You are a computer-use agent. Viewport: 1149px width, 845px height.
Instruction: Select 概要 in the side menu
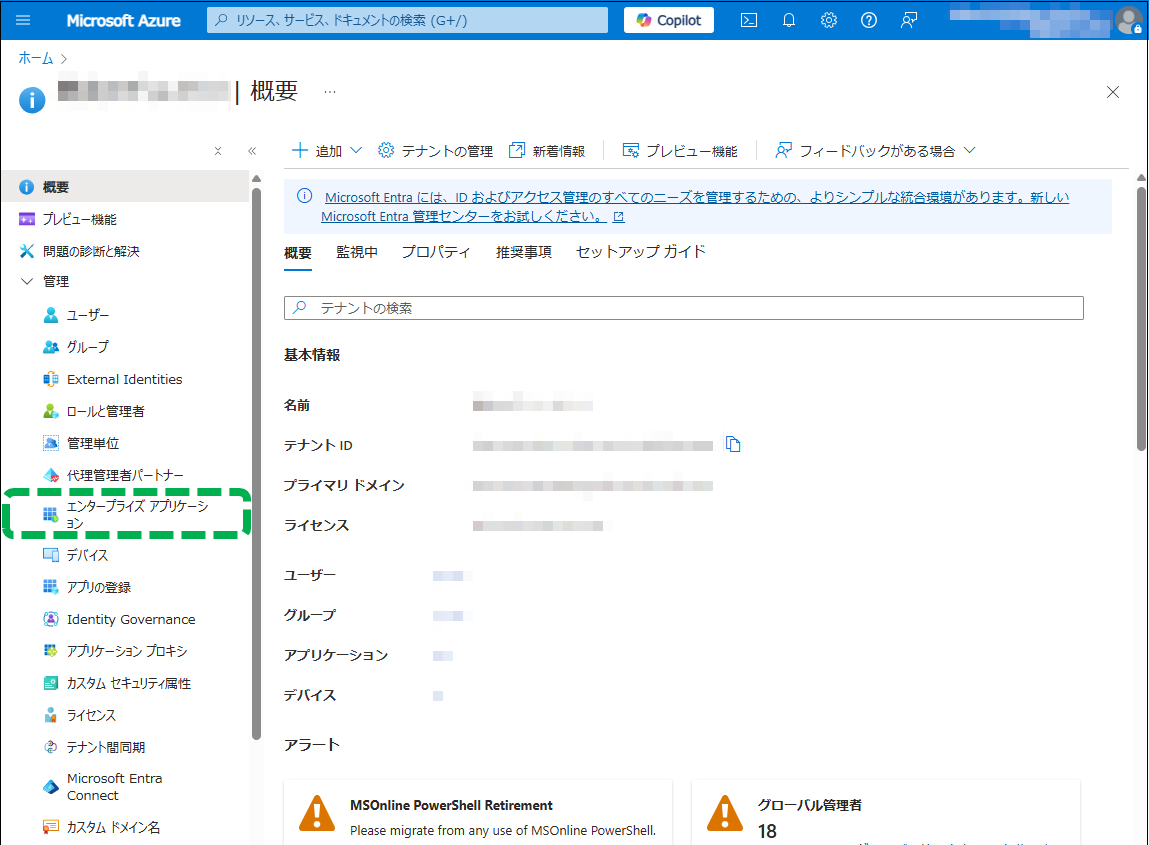tap(125, 187)
